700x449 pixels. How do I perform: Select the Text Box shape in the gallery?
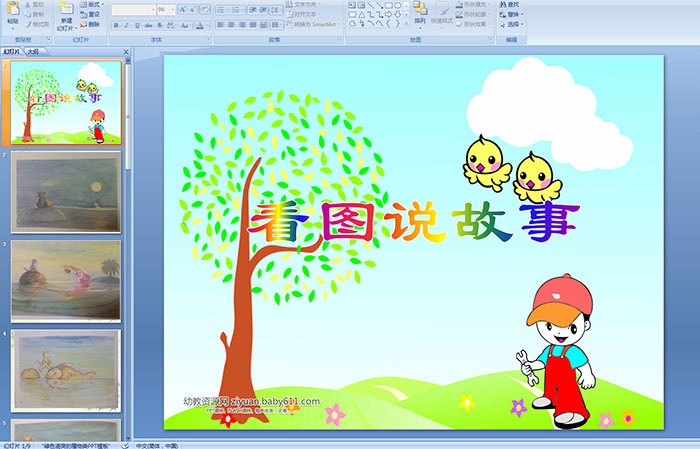pyautogui.click(x=352, y=5)
